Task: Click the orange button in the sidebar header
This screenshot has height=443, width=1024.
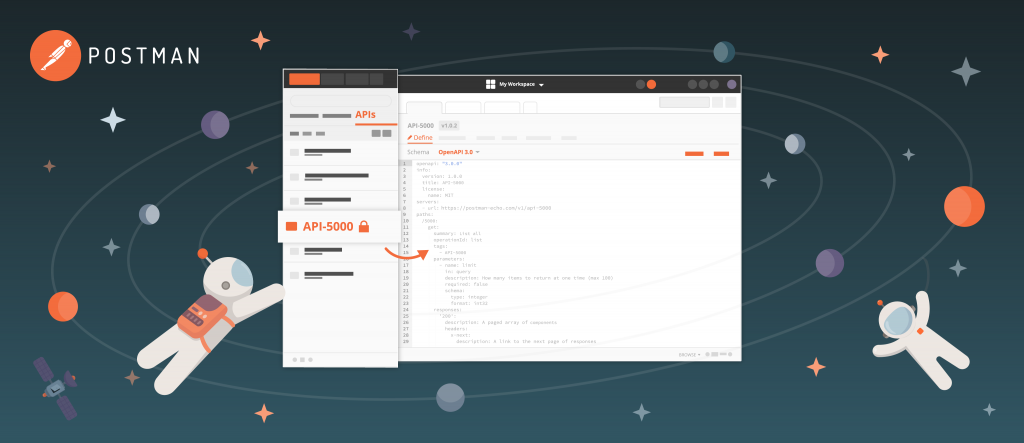Action: pyautogui.click(x=304, y=79)
